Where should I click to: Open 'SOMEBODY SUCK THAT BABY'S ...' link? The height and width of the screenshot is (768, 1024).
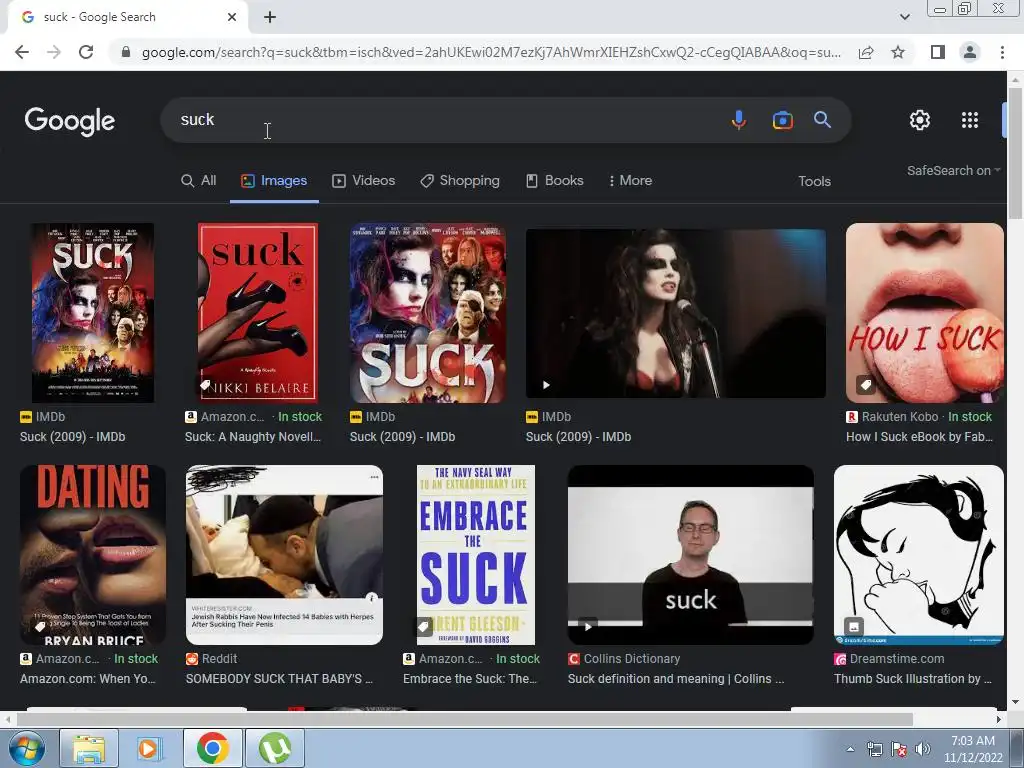(279, 679)
